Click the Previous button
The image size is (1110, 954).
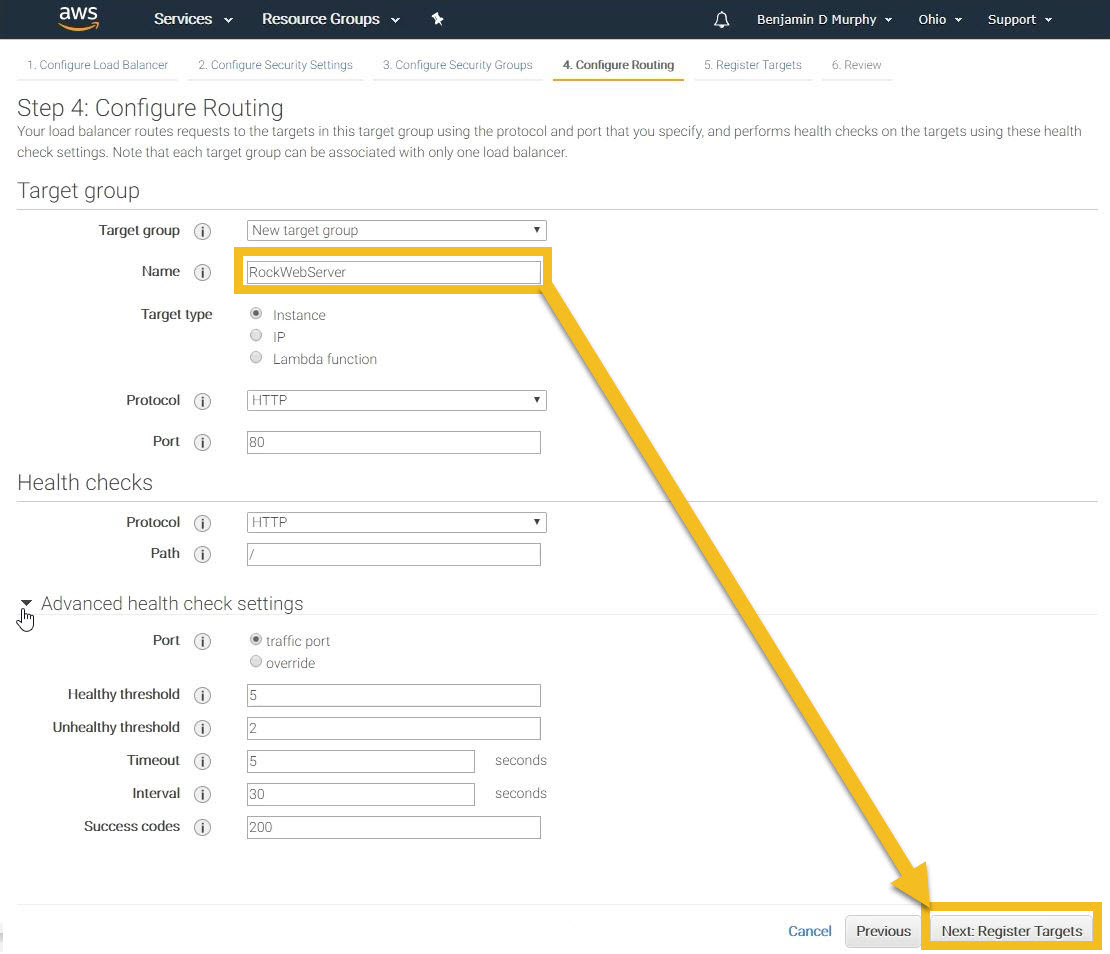click(883, 932)
